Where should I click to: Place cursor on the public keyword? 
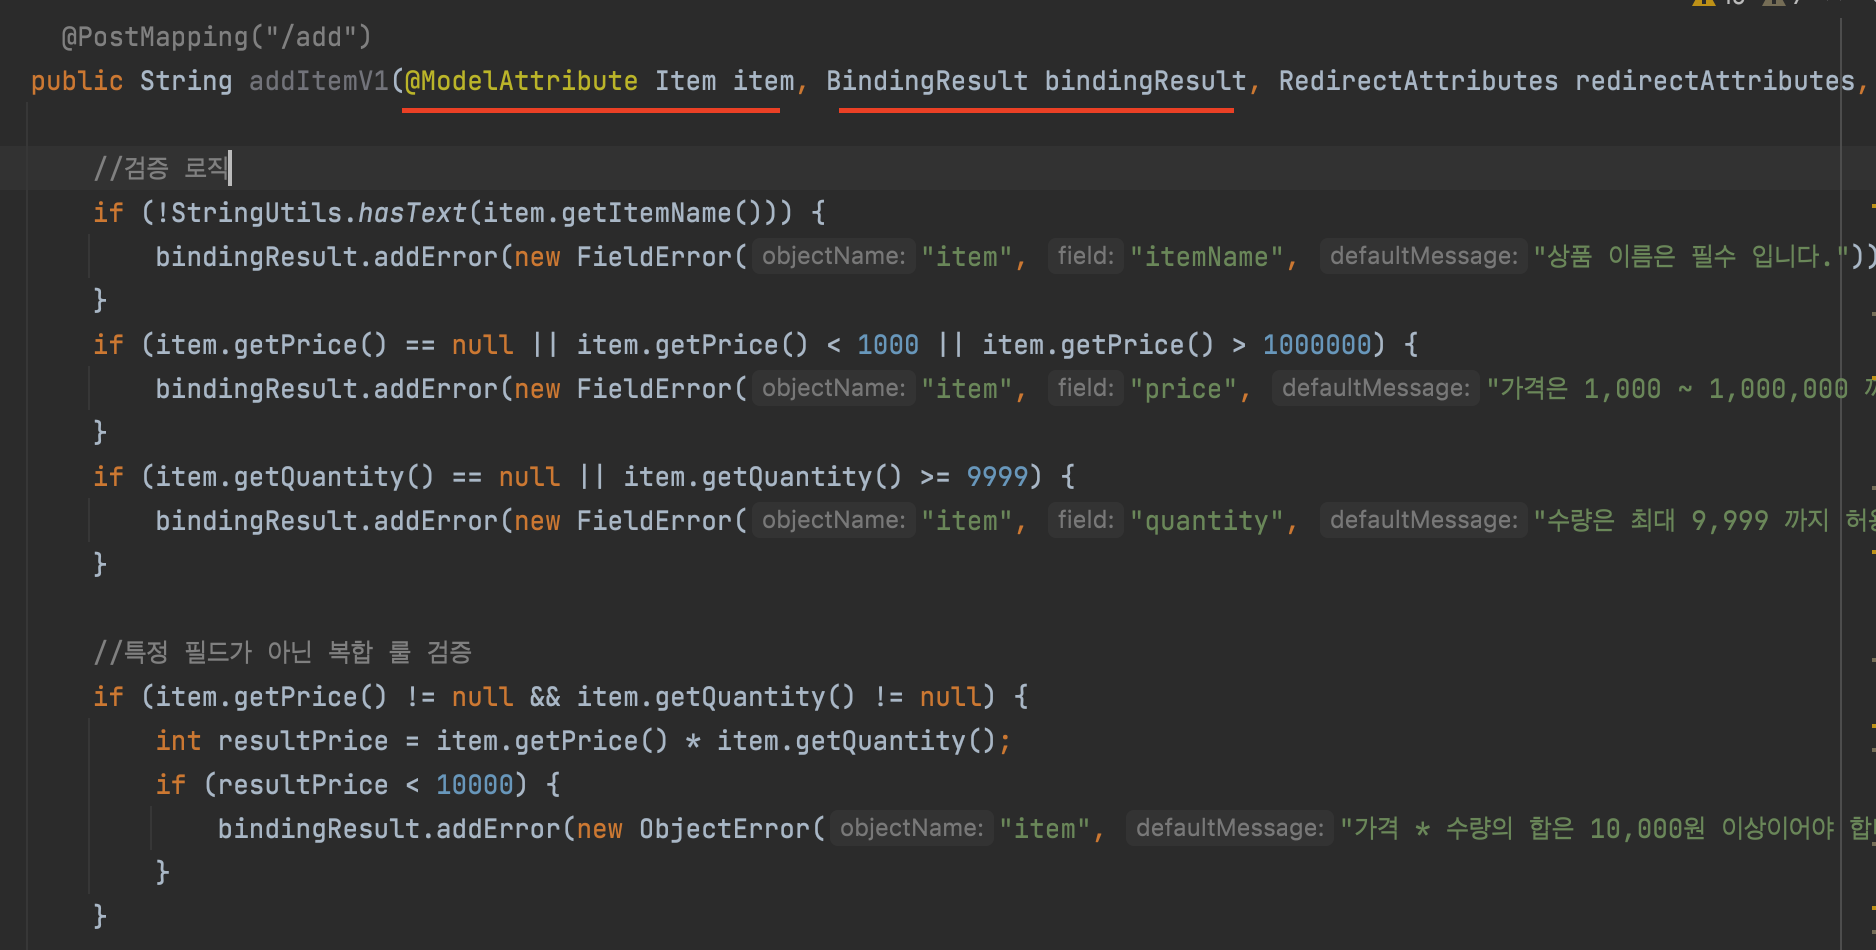click(77, 81)
